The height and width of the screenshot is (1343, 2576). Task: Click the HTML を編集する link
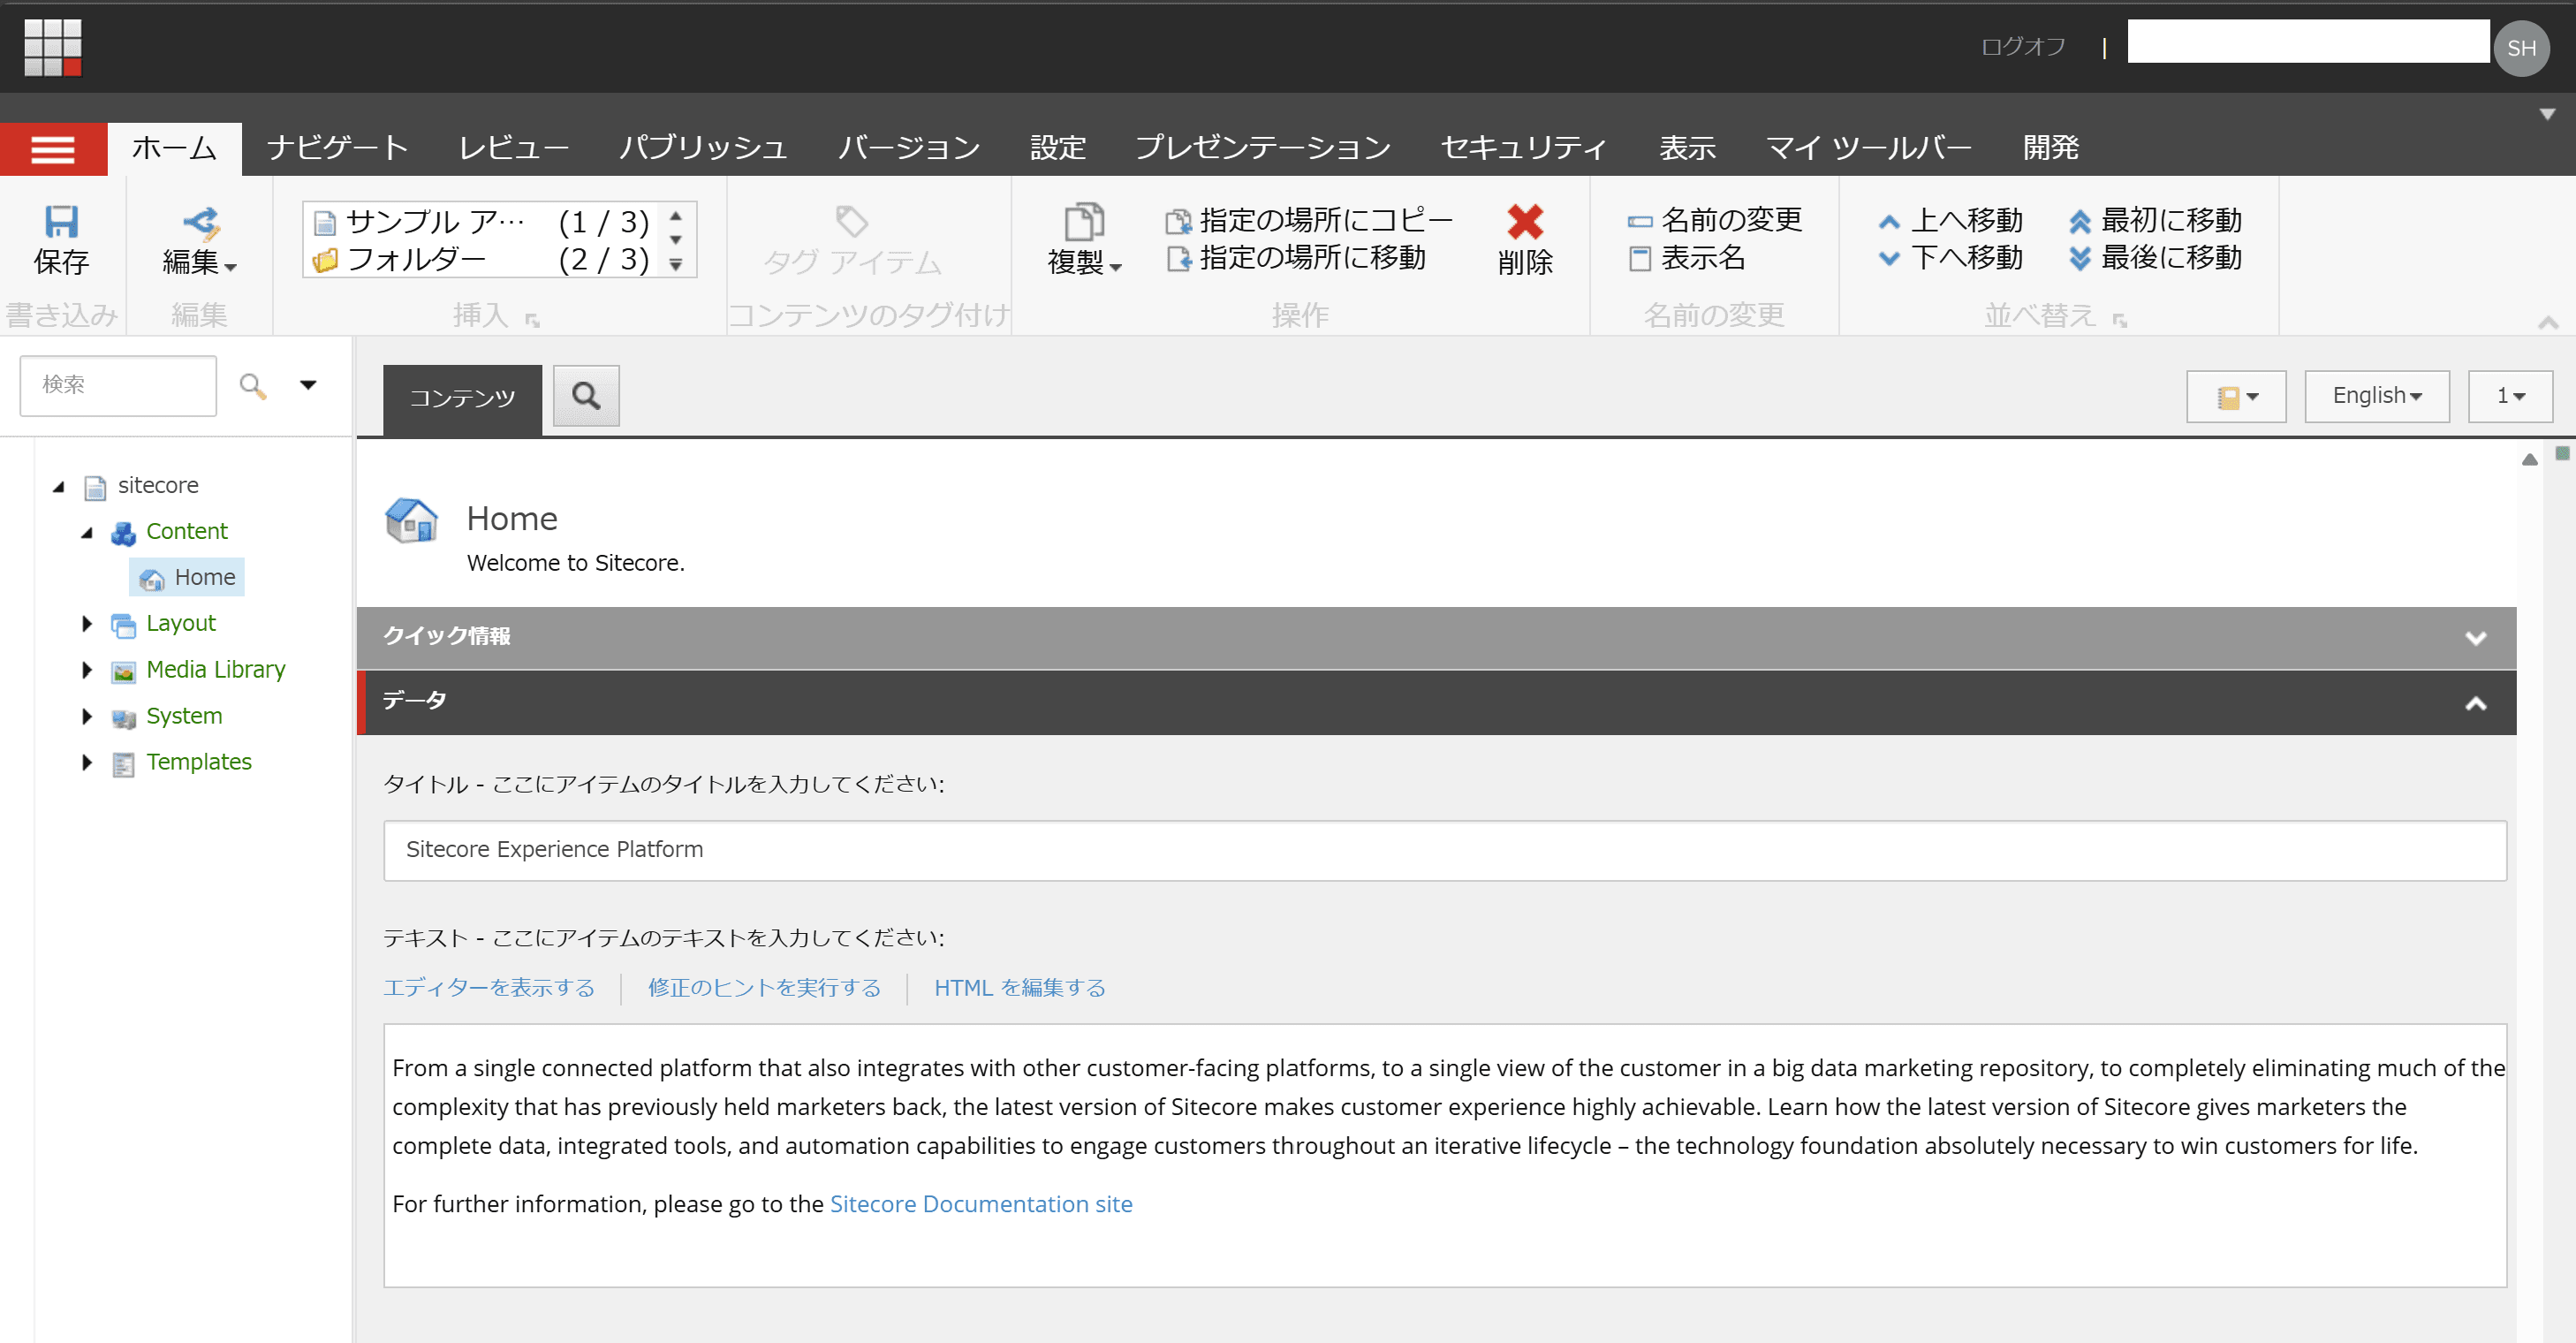pyautogui.click(x=1019, y=988)
